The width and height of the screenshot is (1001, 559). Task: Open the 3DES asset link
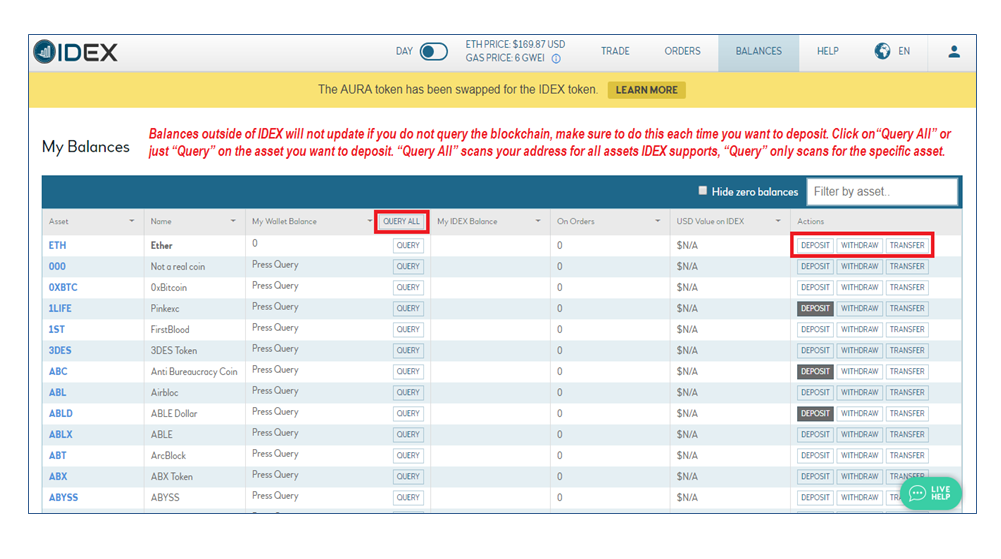(60, 350)
